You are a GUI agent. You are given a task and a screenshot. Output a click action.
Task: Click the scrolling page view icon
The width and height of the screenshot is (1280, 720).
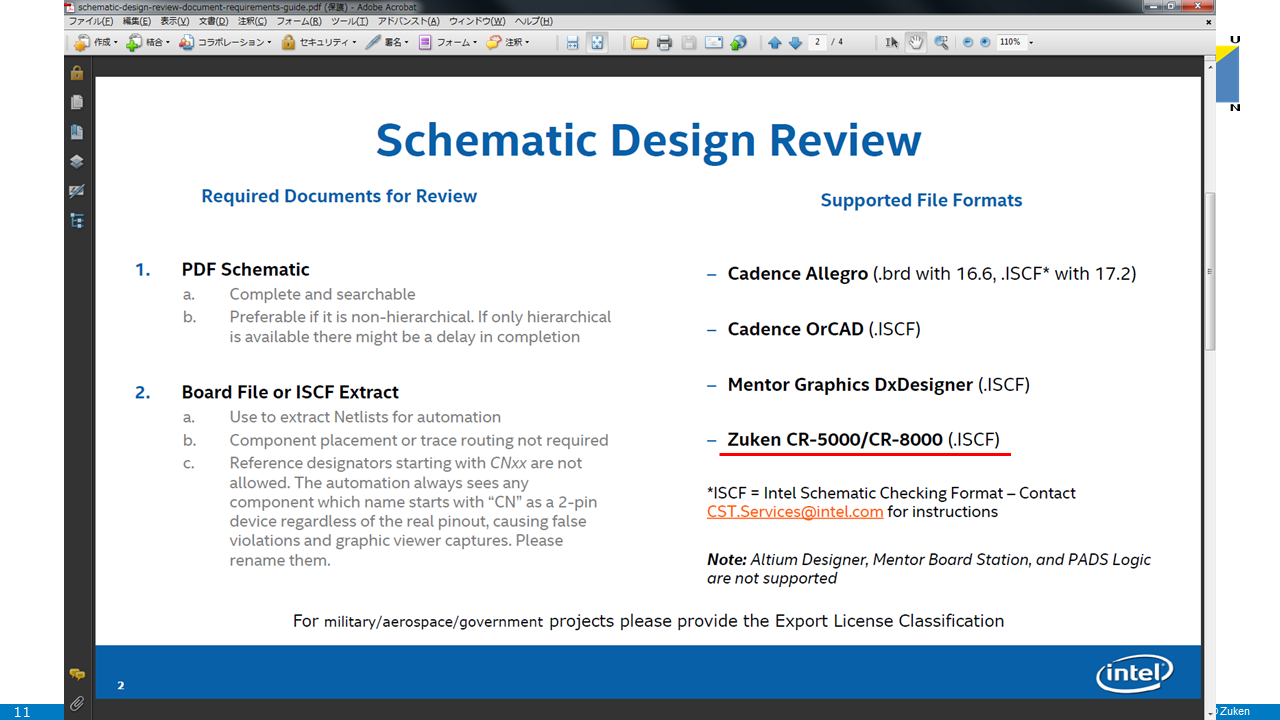point(573,43)
